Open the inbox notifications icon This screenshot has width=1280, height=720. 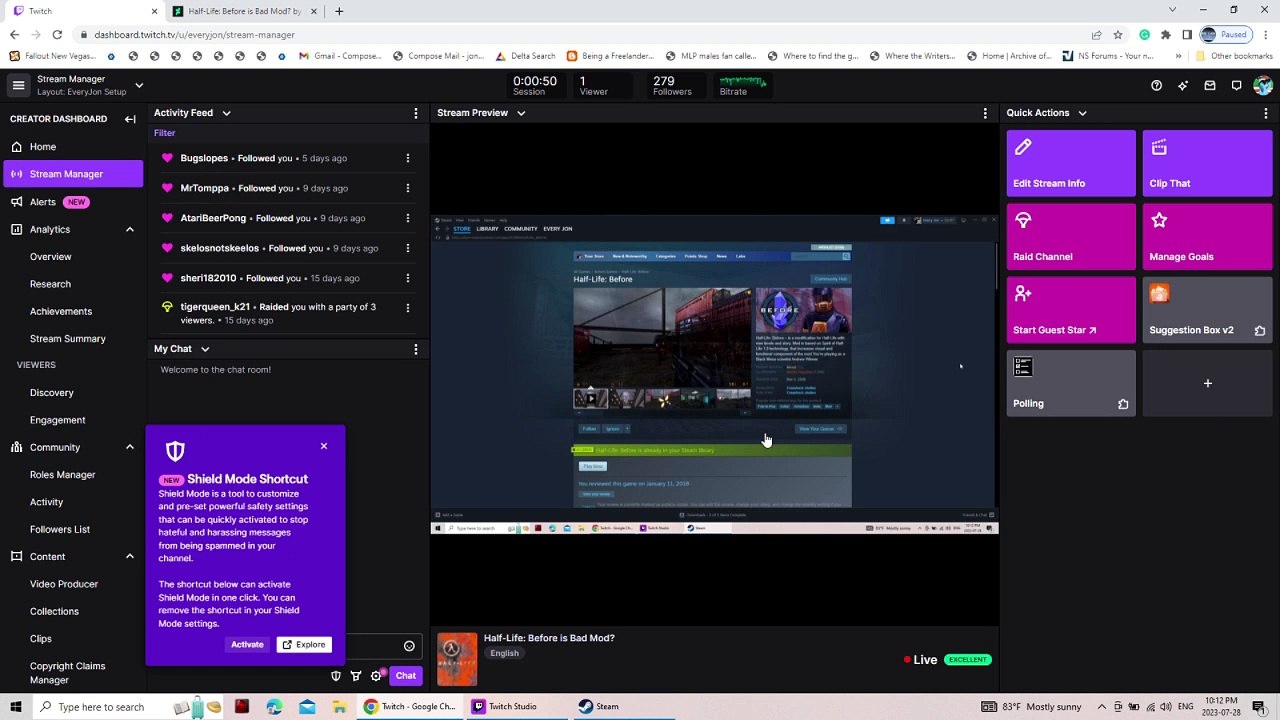(1210, 86)
